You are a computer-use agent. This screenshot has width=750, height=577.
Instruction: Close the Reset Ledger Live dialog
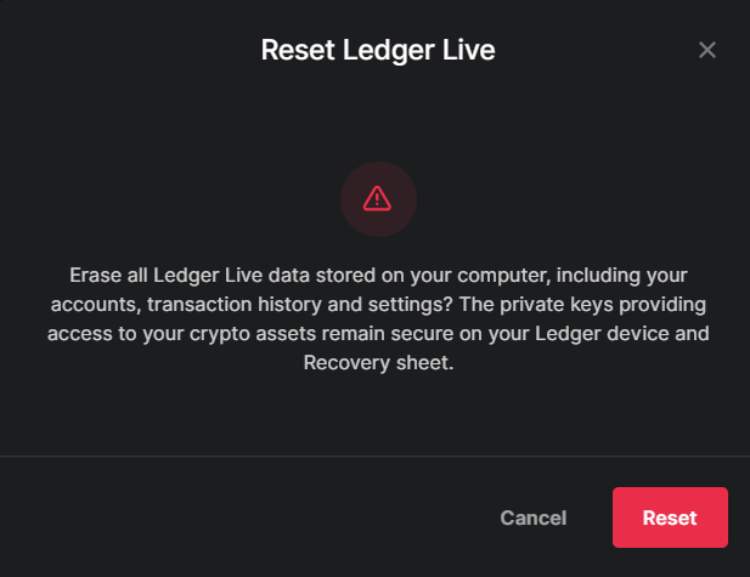tap(707, 50)
